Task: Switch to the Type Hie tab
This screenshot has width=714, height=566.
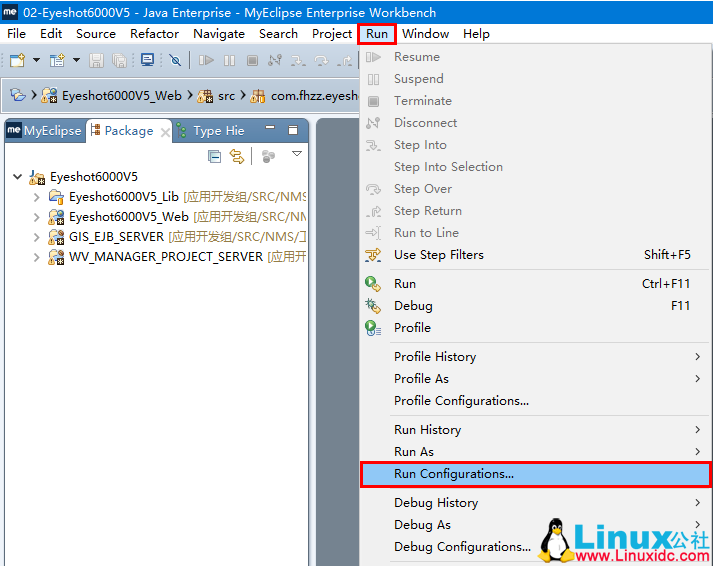Action: 211,131
